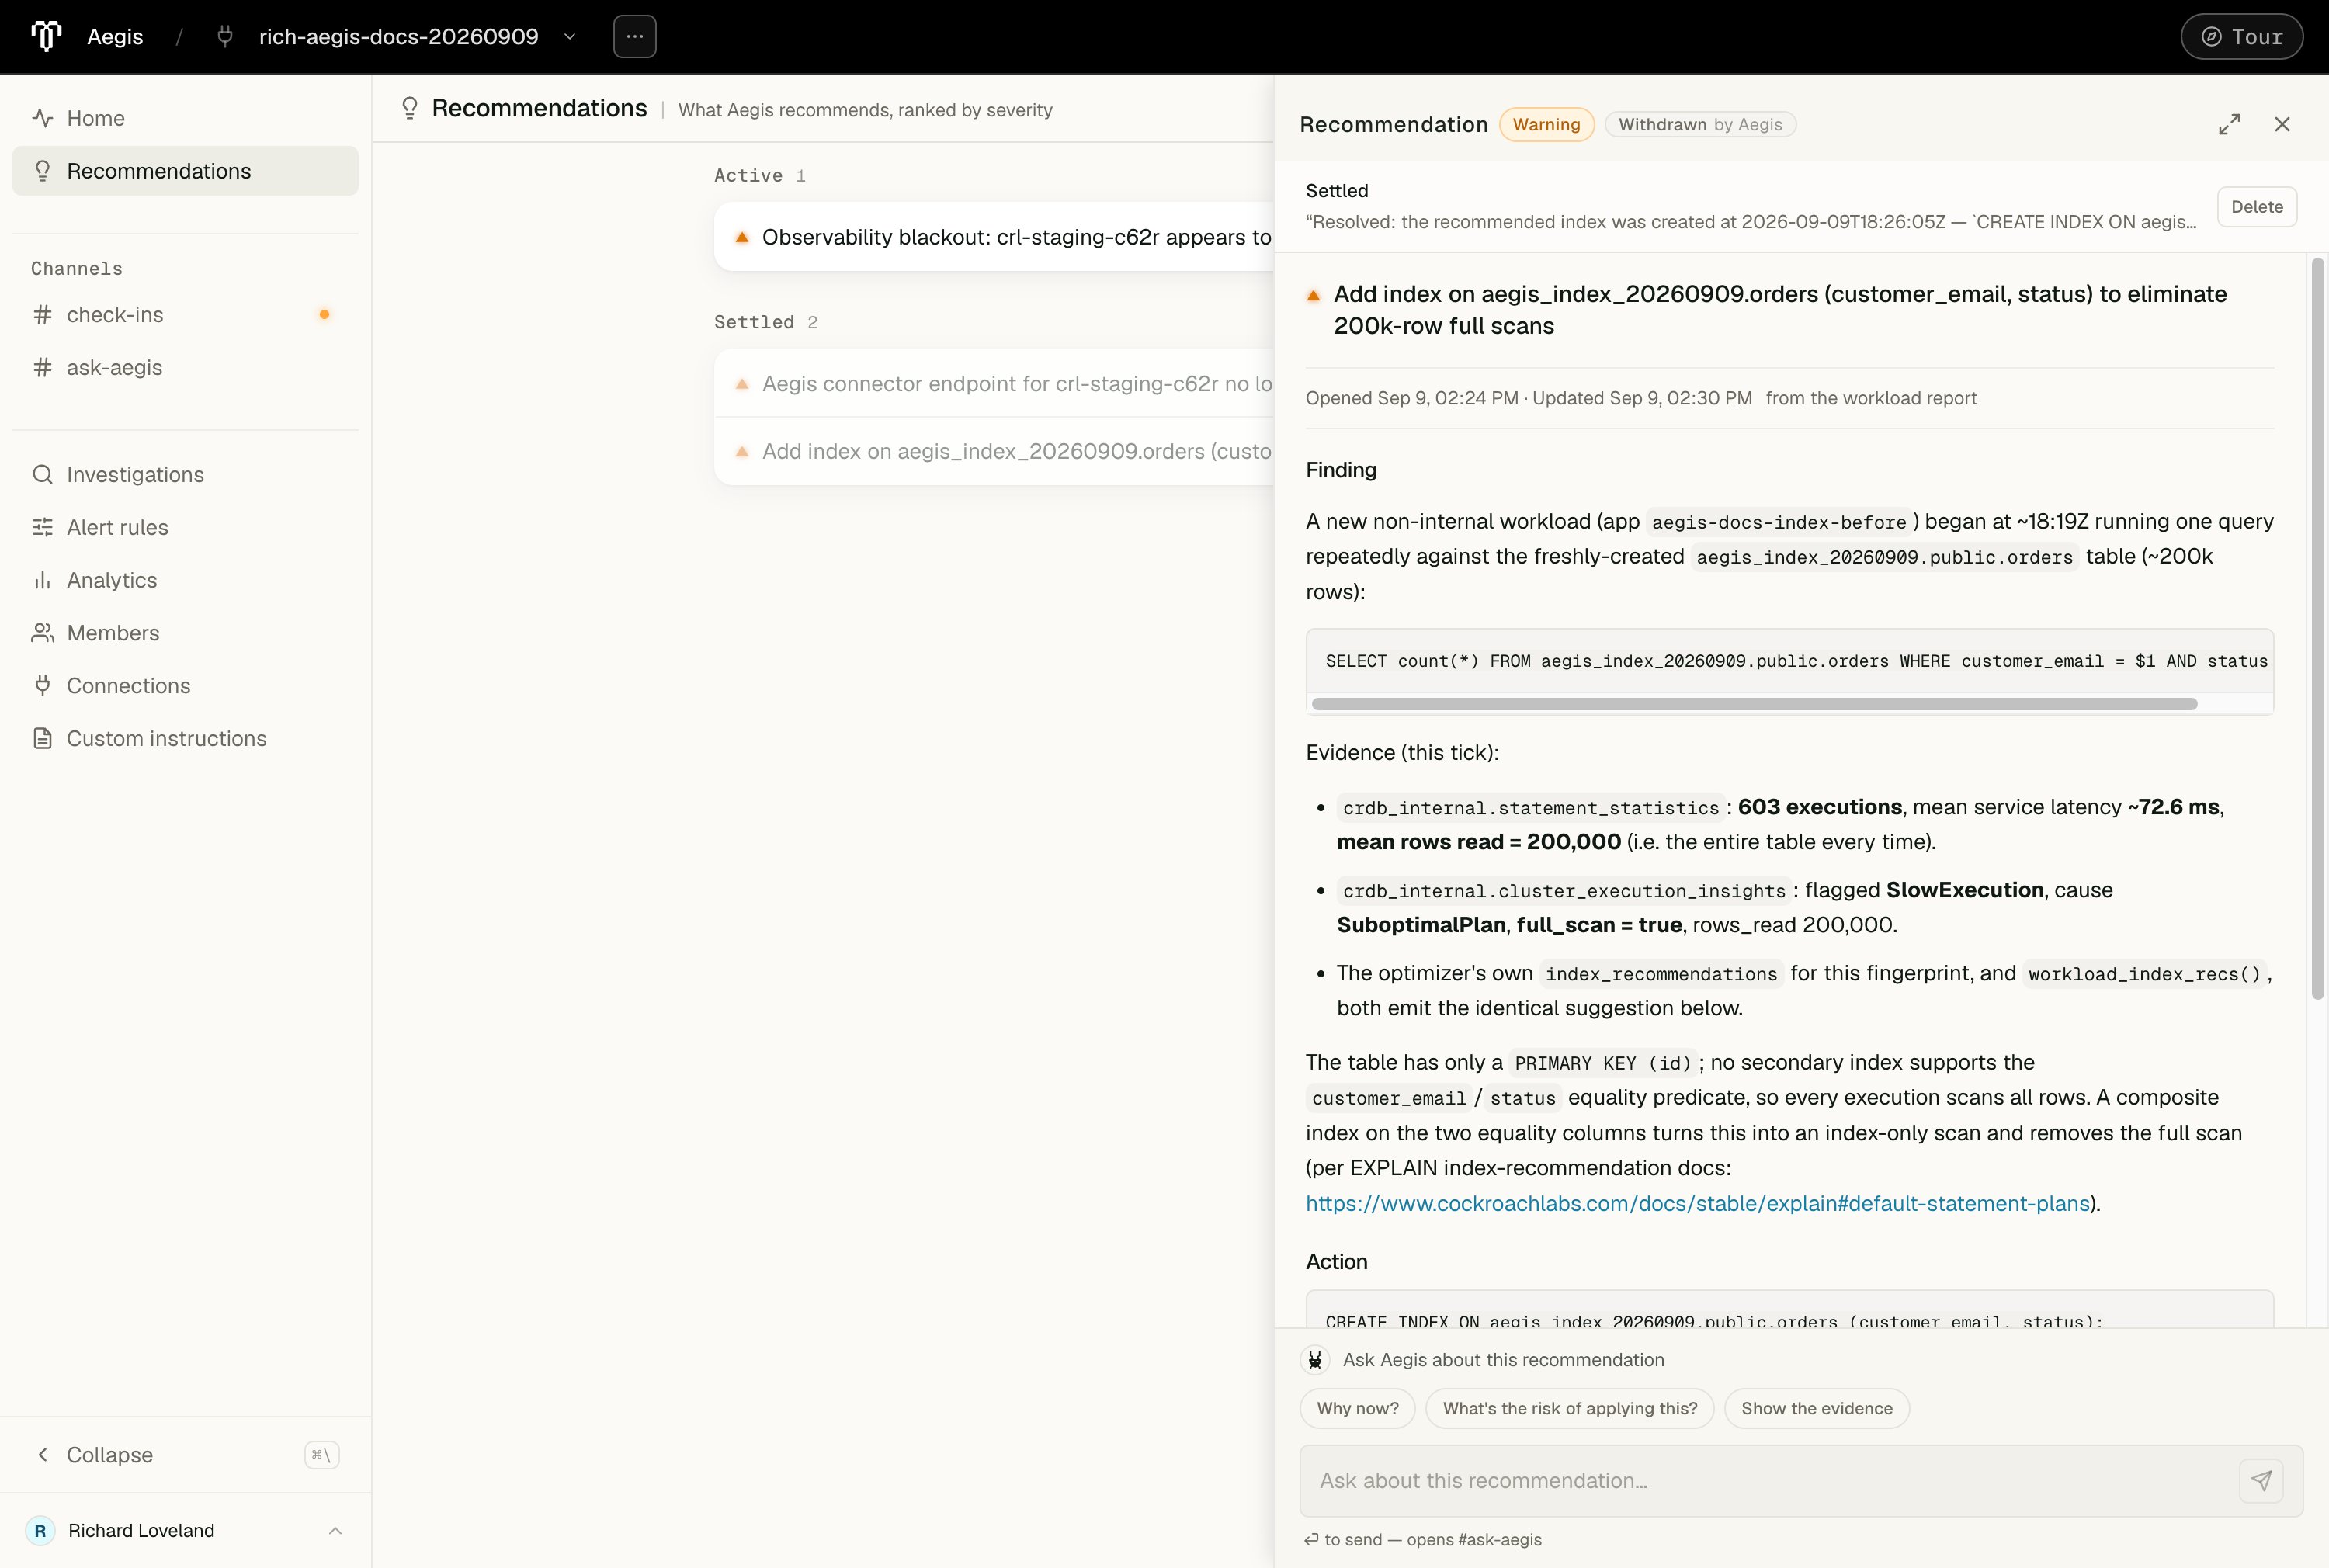Open settled Aegis connector endpoint recommendation
The height and width of the screenshot is (1568, 2329).
point(994,384)
